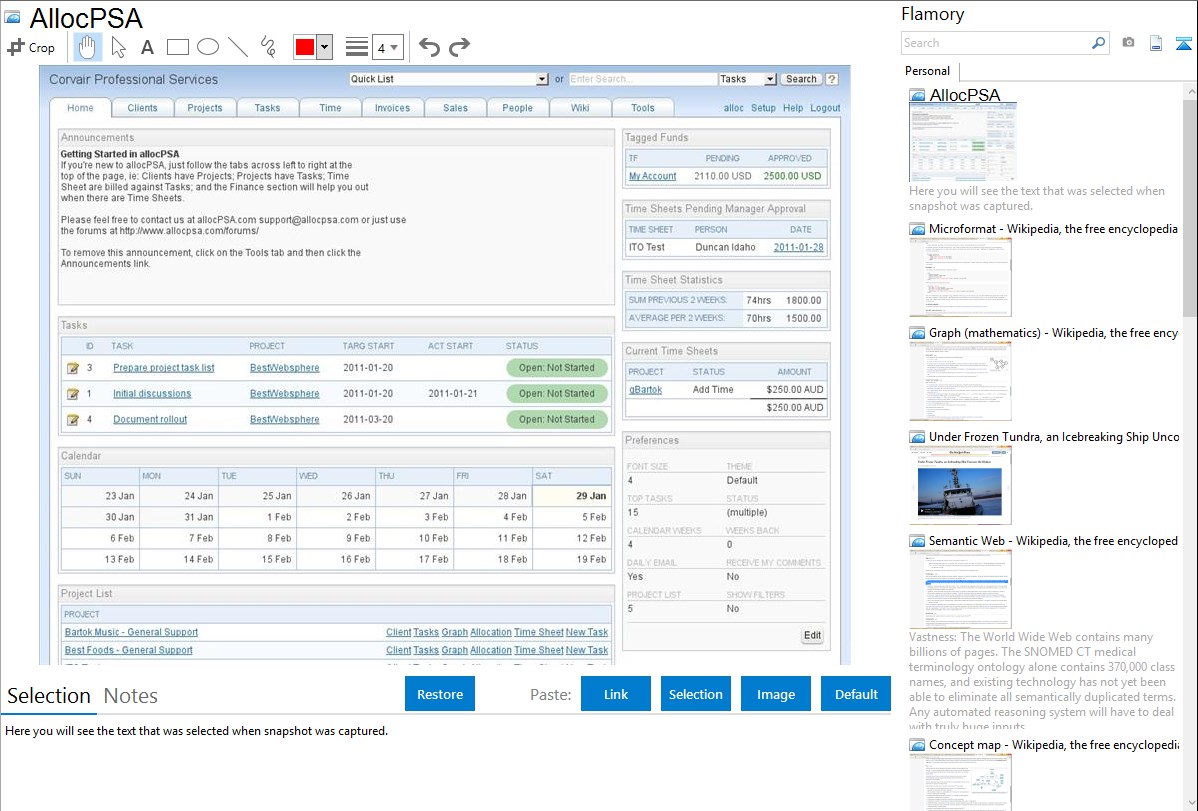Click the snapshot icon beside Under Frozen Tundra
Screen dimensions: 1198x811
pos(917,437)
